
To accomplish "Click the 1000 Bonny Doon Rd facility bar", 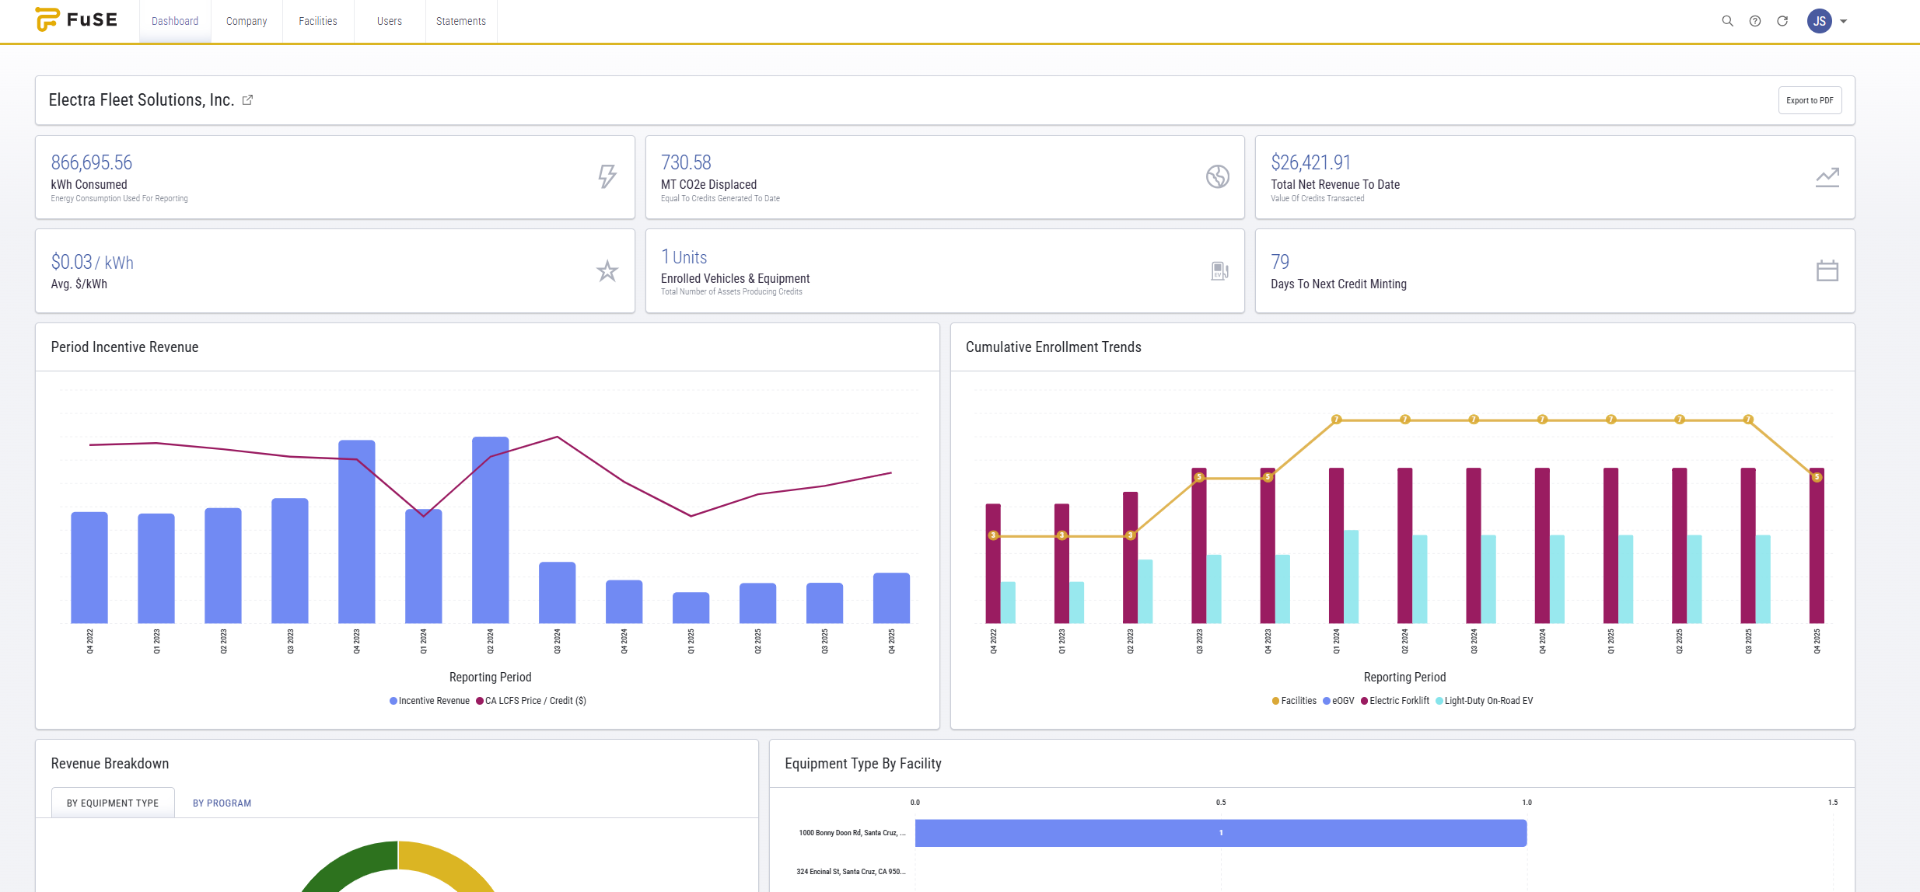I will 1221,833.
